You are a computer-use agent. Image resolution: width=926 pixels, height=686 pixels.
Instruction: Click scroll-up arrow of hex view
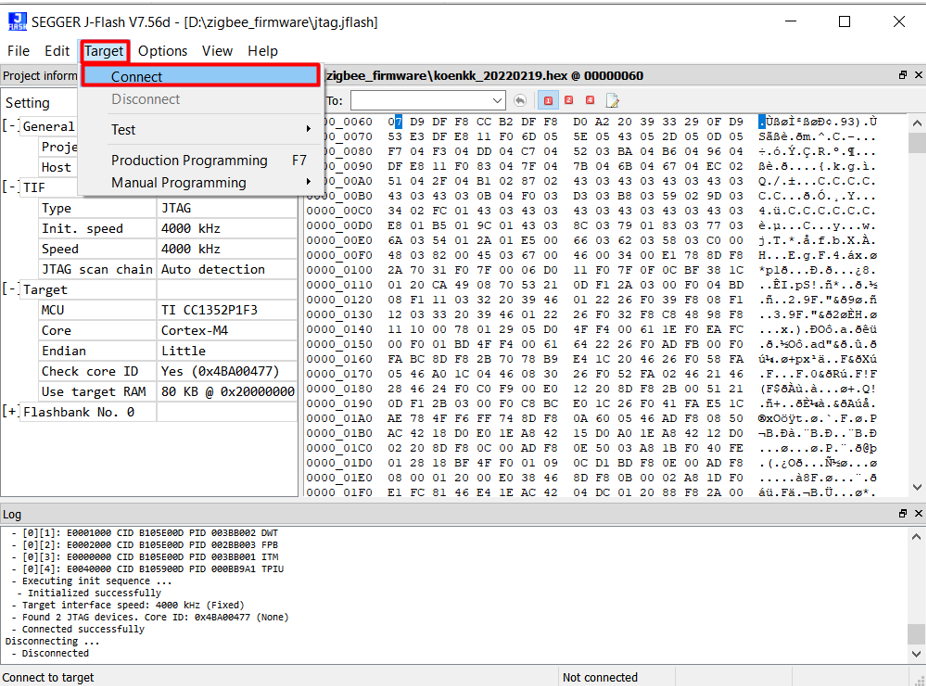[x=917, y=123]
